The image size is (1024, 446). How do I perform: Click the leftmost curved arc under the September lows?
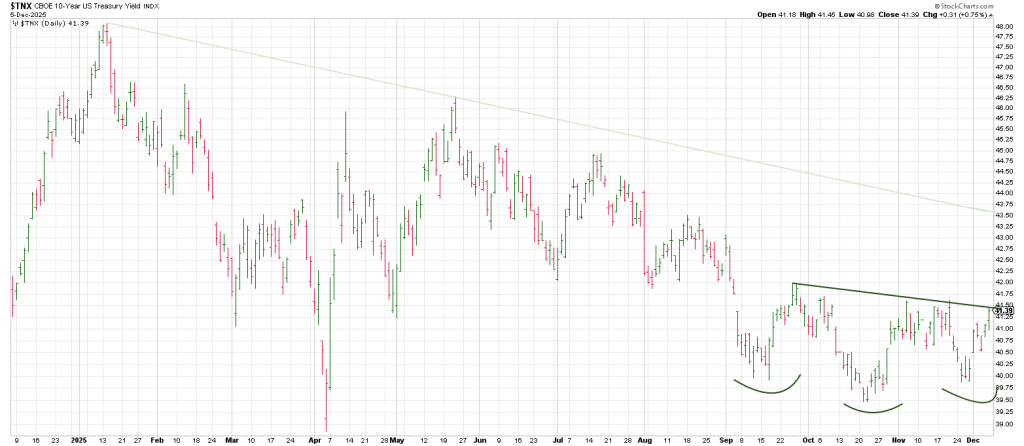768,386
